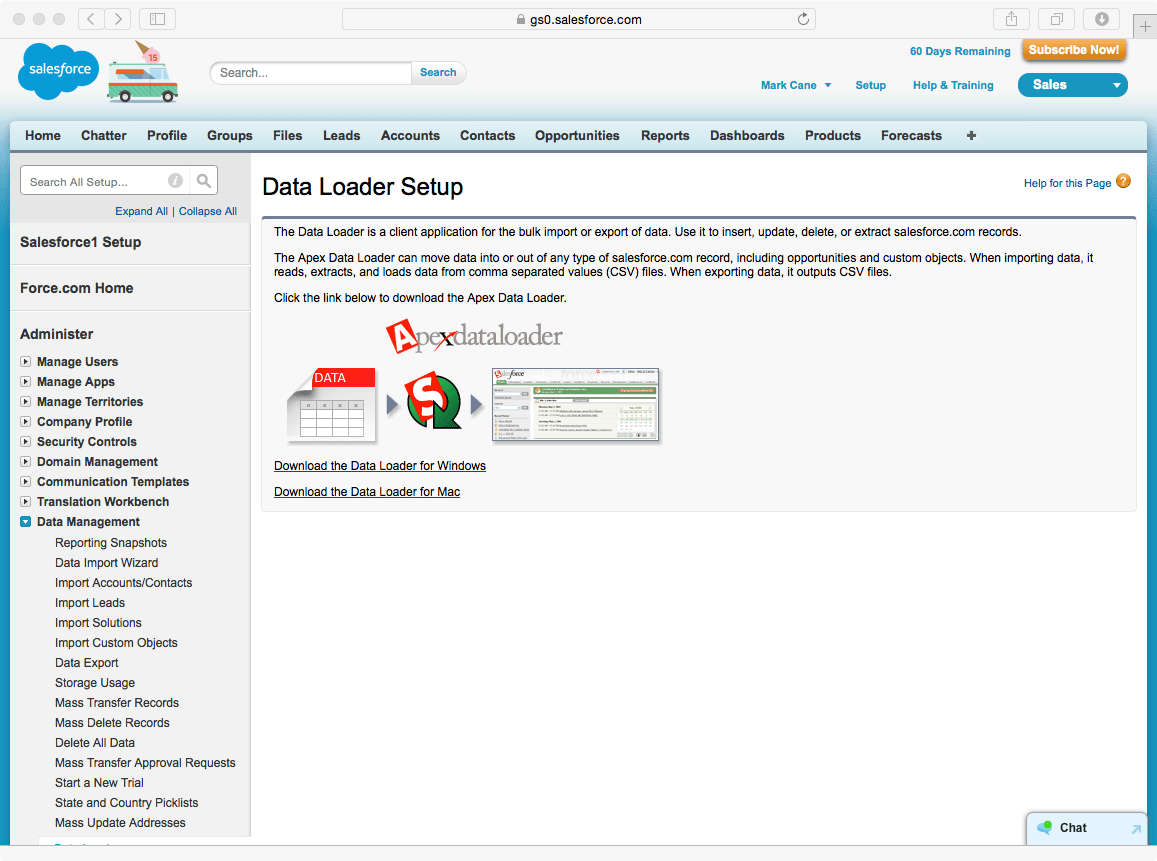Viewport: 1157px width, 861px height.
Task: Click the Salesforce screenshot thumbnail
Action: (x=576, y=405)
